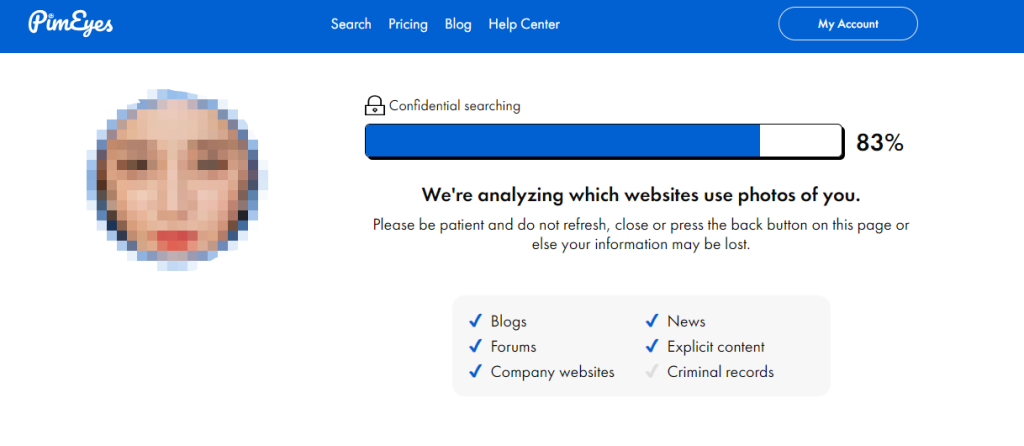1024x446 pixels.
Task: Click the 'Please be patient' notice text
Action: point(641,234)
